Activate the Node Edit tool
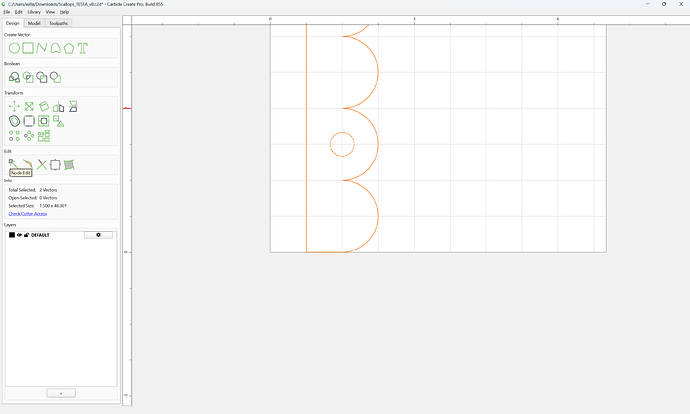Image resolution: width=690 pixels, height=414 pixels. click(x=14, y=165)
